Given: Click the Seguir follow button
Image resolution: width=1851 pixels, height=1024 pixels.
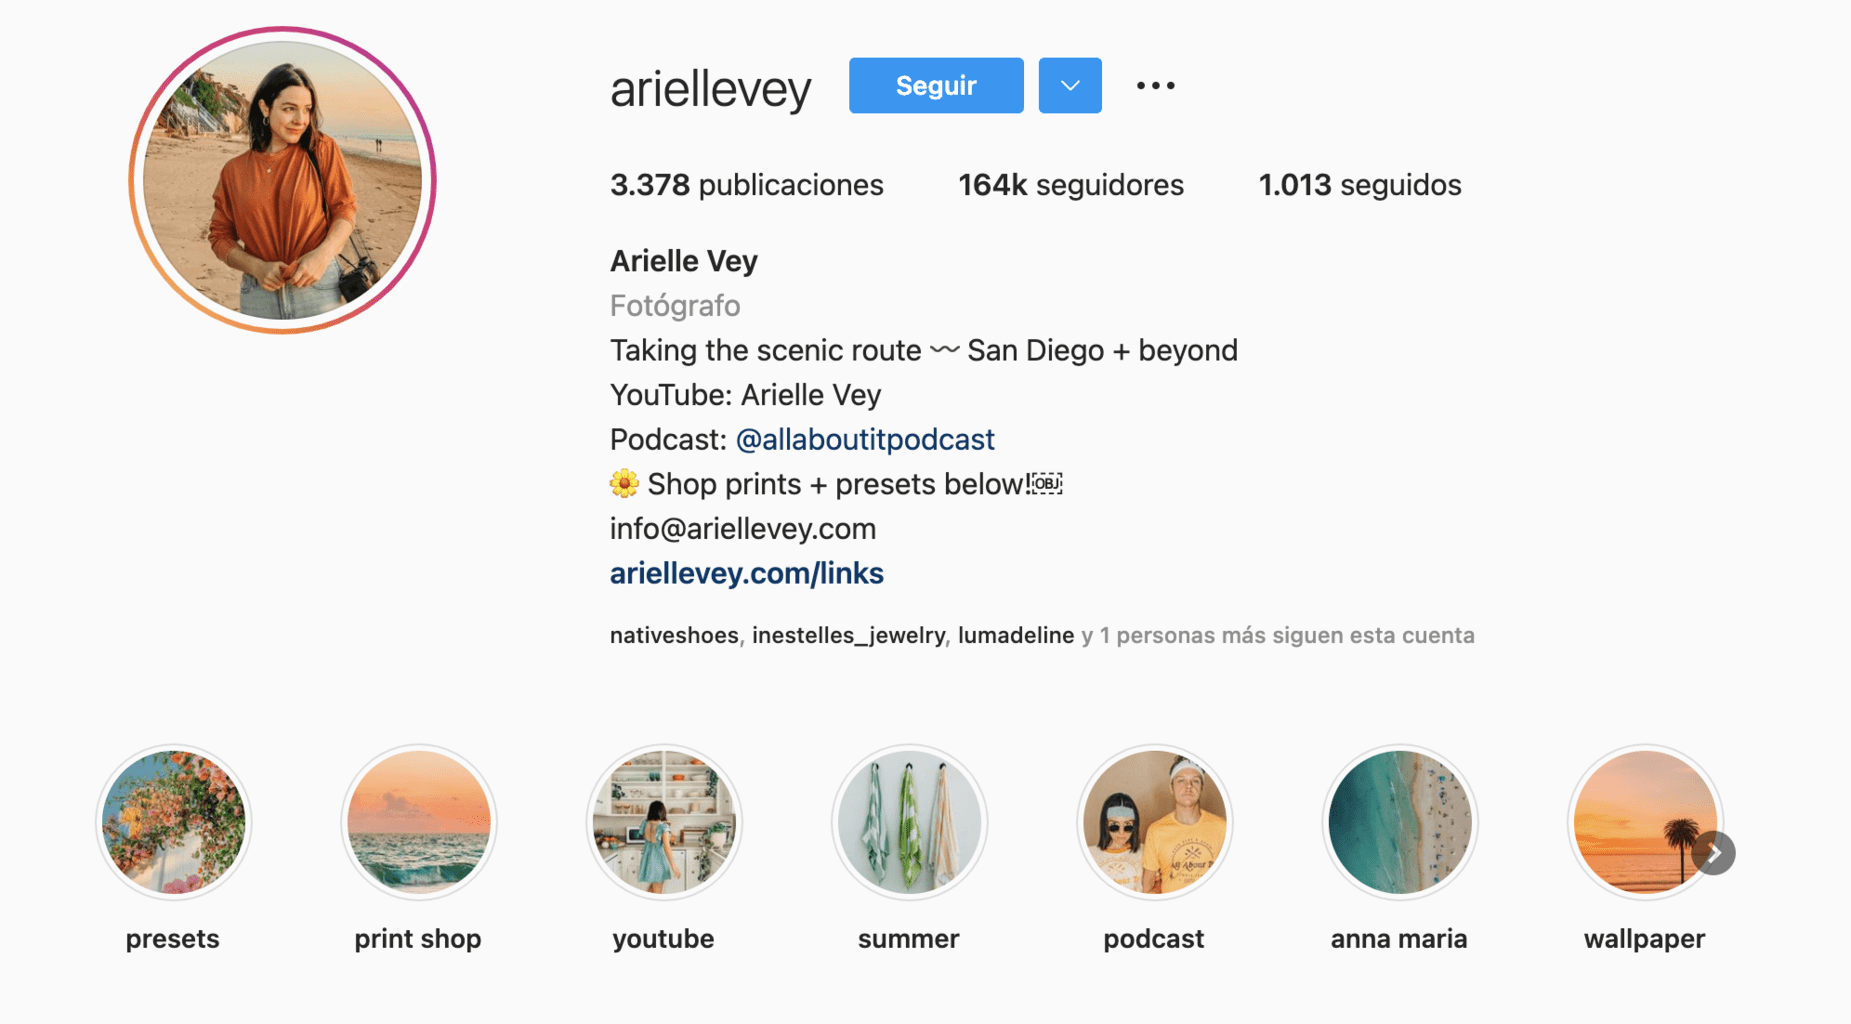Looking at the screenshot, I should pos(936,86).
